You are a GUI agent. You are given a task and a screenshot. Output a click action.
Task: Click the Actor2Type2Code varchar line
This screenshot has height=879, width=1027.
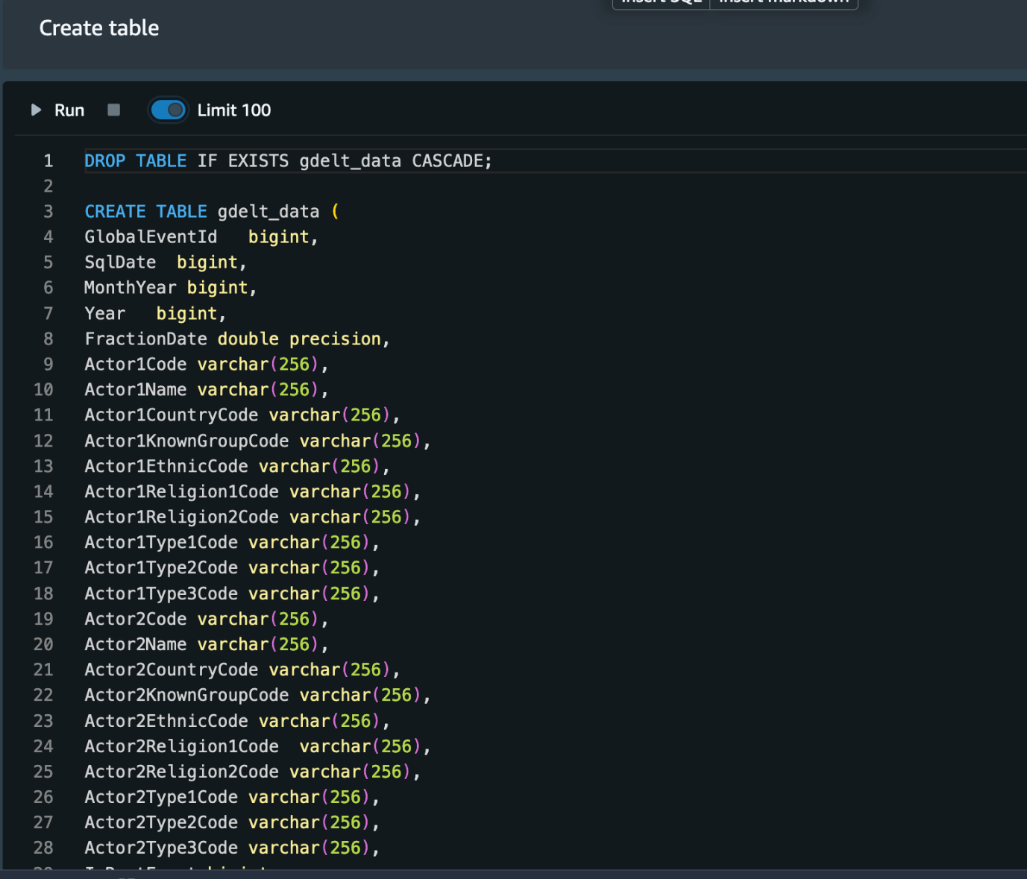pos(232,823)
